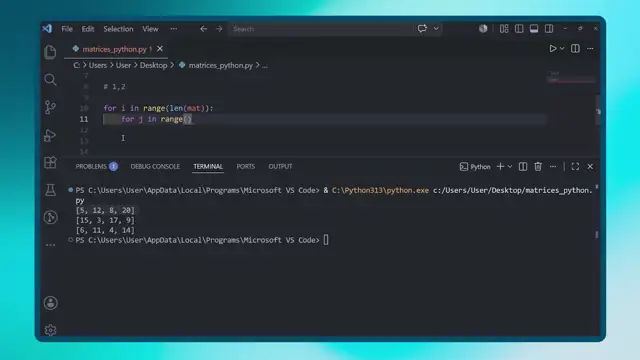Open the Selection menu
Screen dimensions: 640x360
[118, 29]
